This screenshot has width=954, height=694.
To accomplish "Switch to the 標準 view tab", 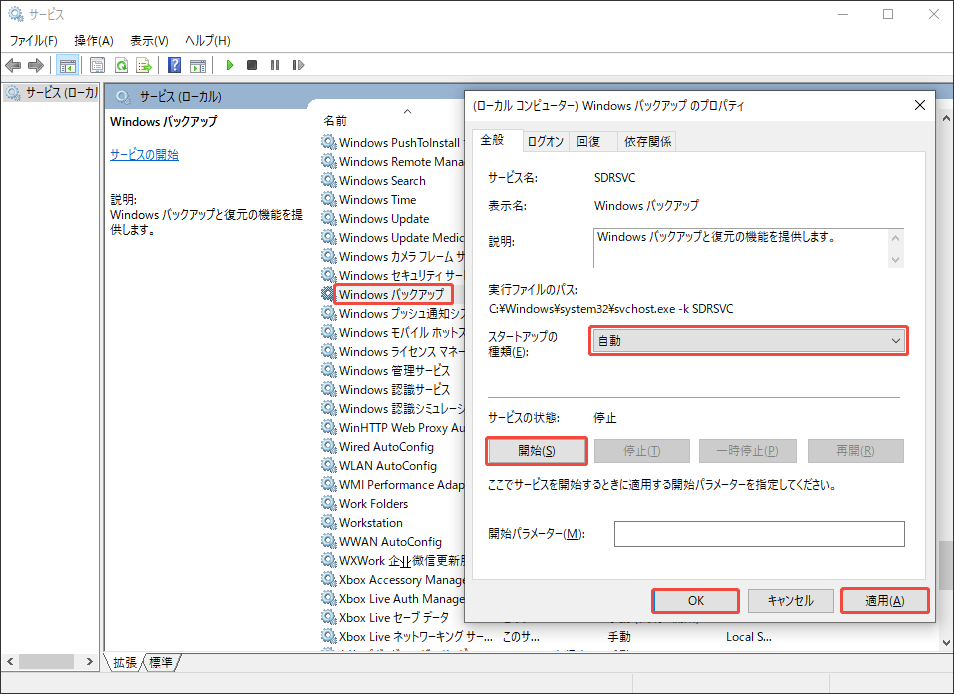I will 161,662.
